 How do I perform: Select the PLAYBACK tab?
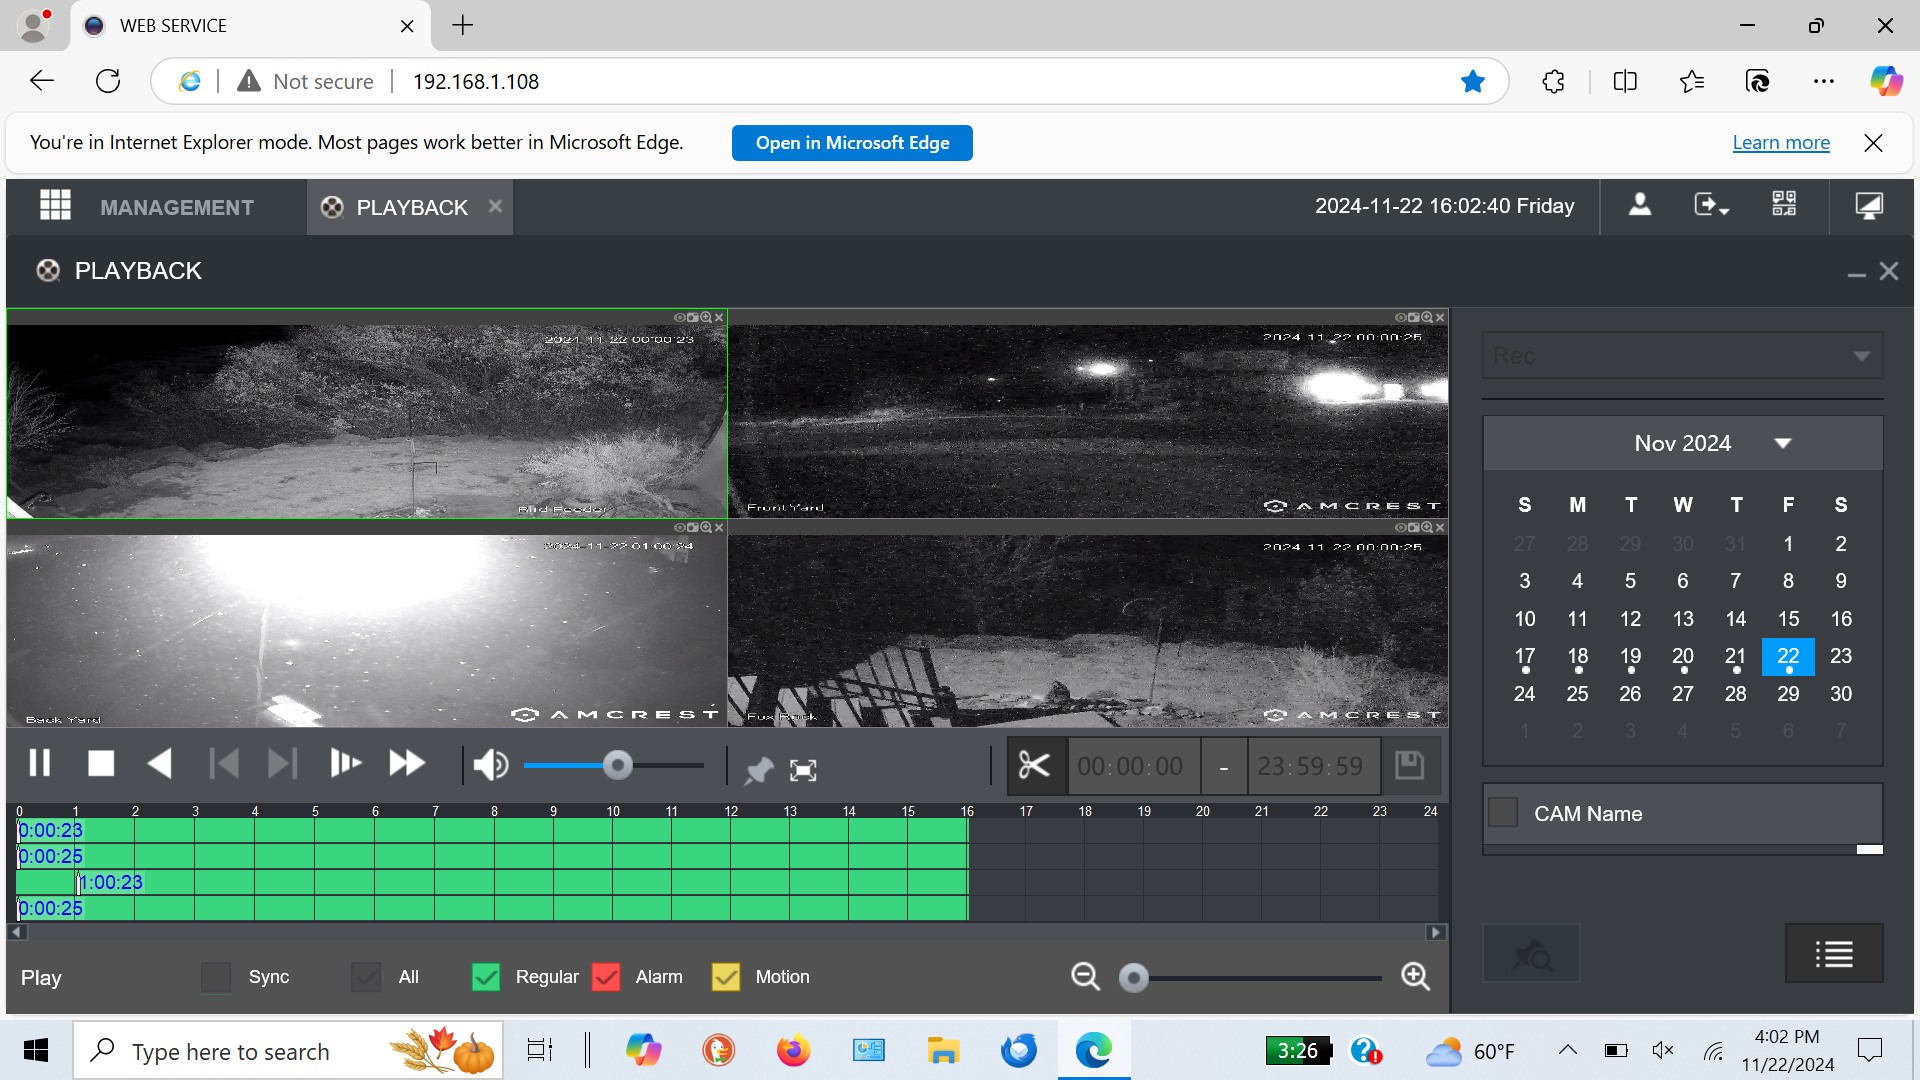point(412,207)
